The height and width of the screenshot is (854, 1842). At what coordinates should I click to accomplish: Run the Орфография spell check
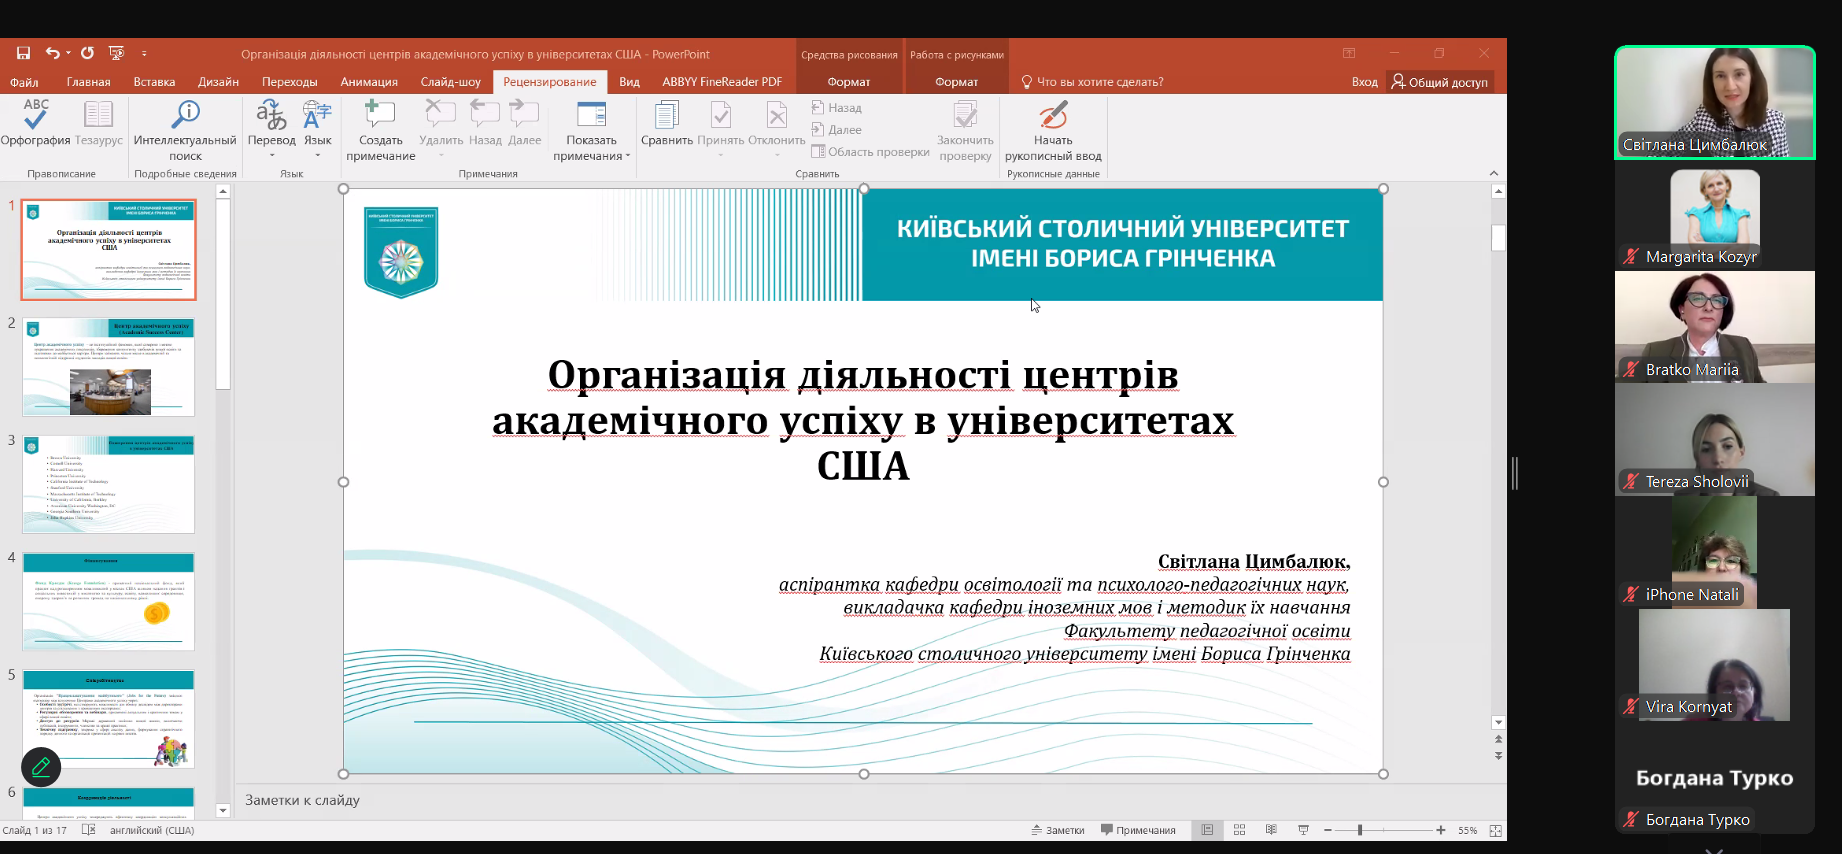pyautogui.click(x=35, y=124)
